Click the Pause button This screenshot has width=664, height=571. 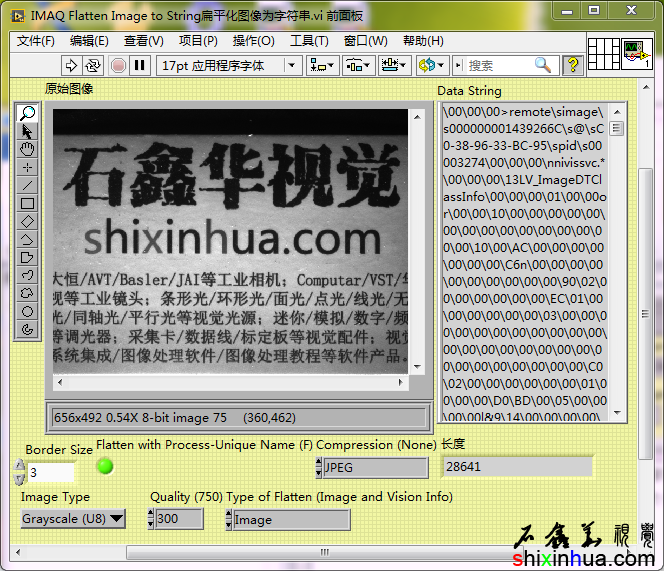pyautogui.click(x=139, y=66)
